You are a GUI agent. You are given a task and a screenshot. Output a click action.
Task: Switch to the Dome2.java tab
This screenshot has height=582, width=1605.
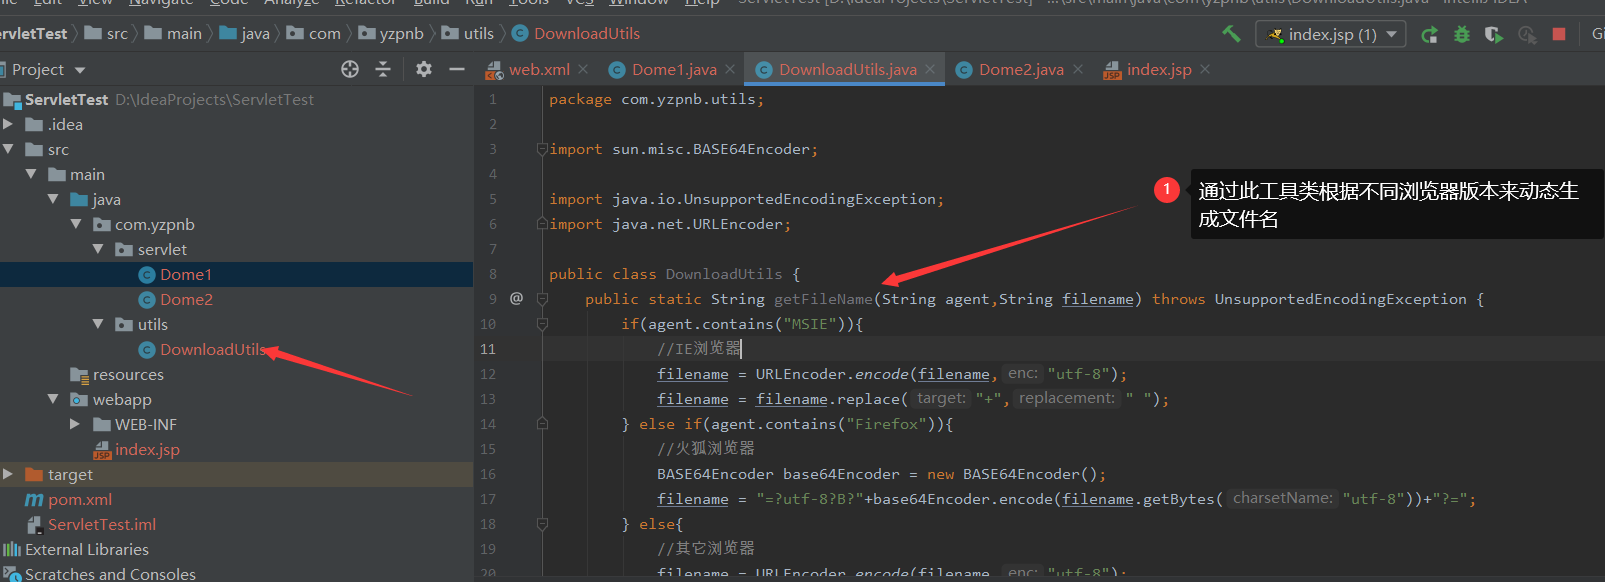pos(1021,69)
